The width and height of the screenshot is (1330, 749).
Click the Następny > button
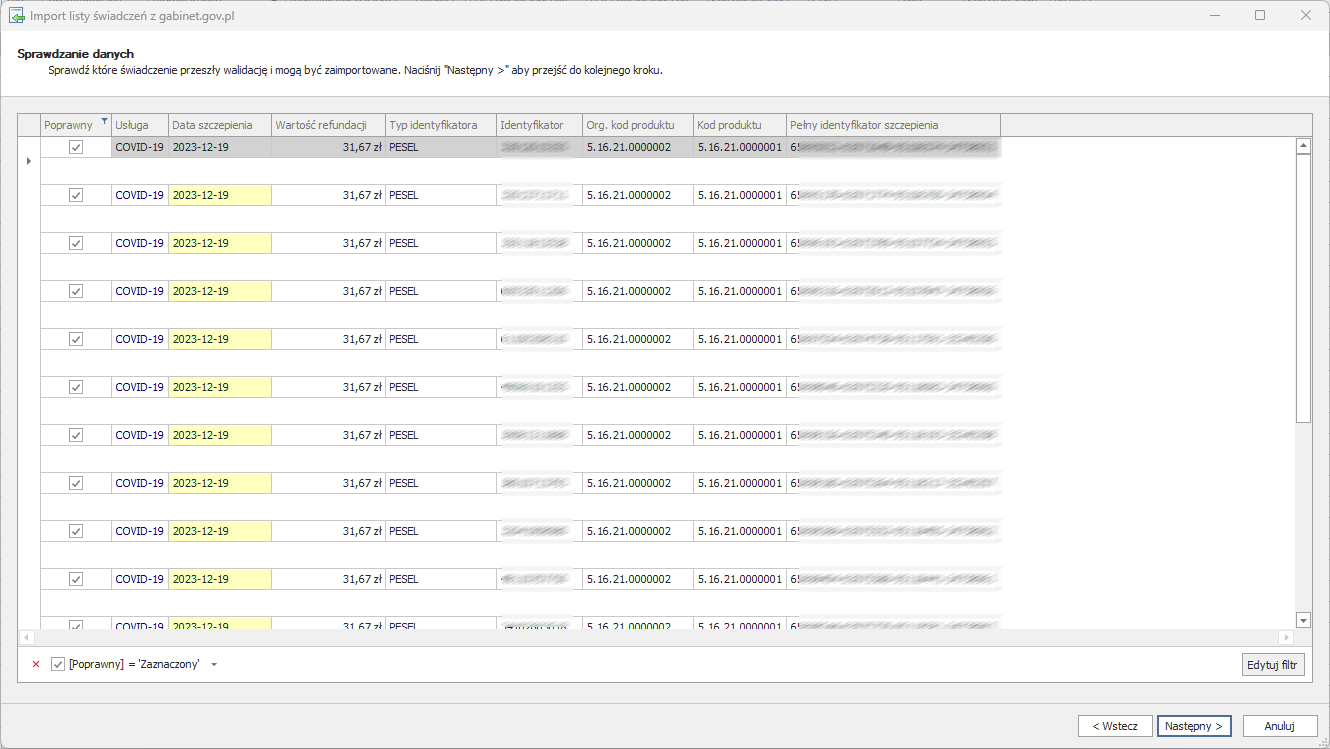tap(1193, 726)
